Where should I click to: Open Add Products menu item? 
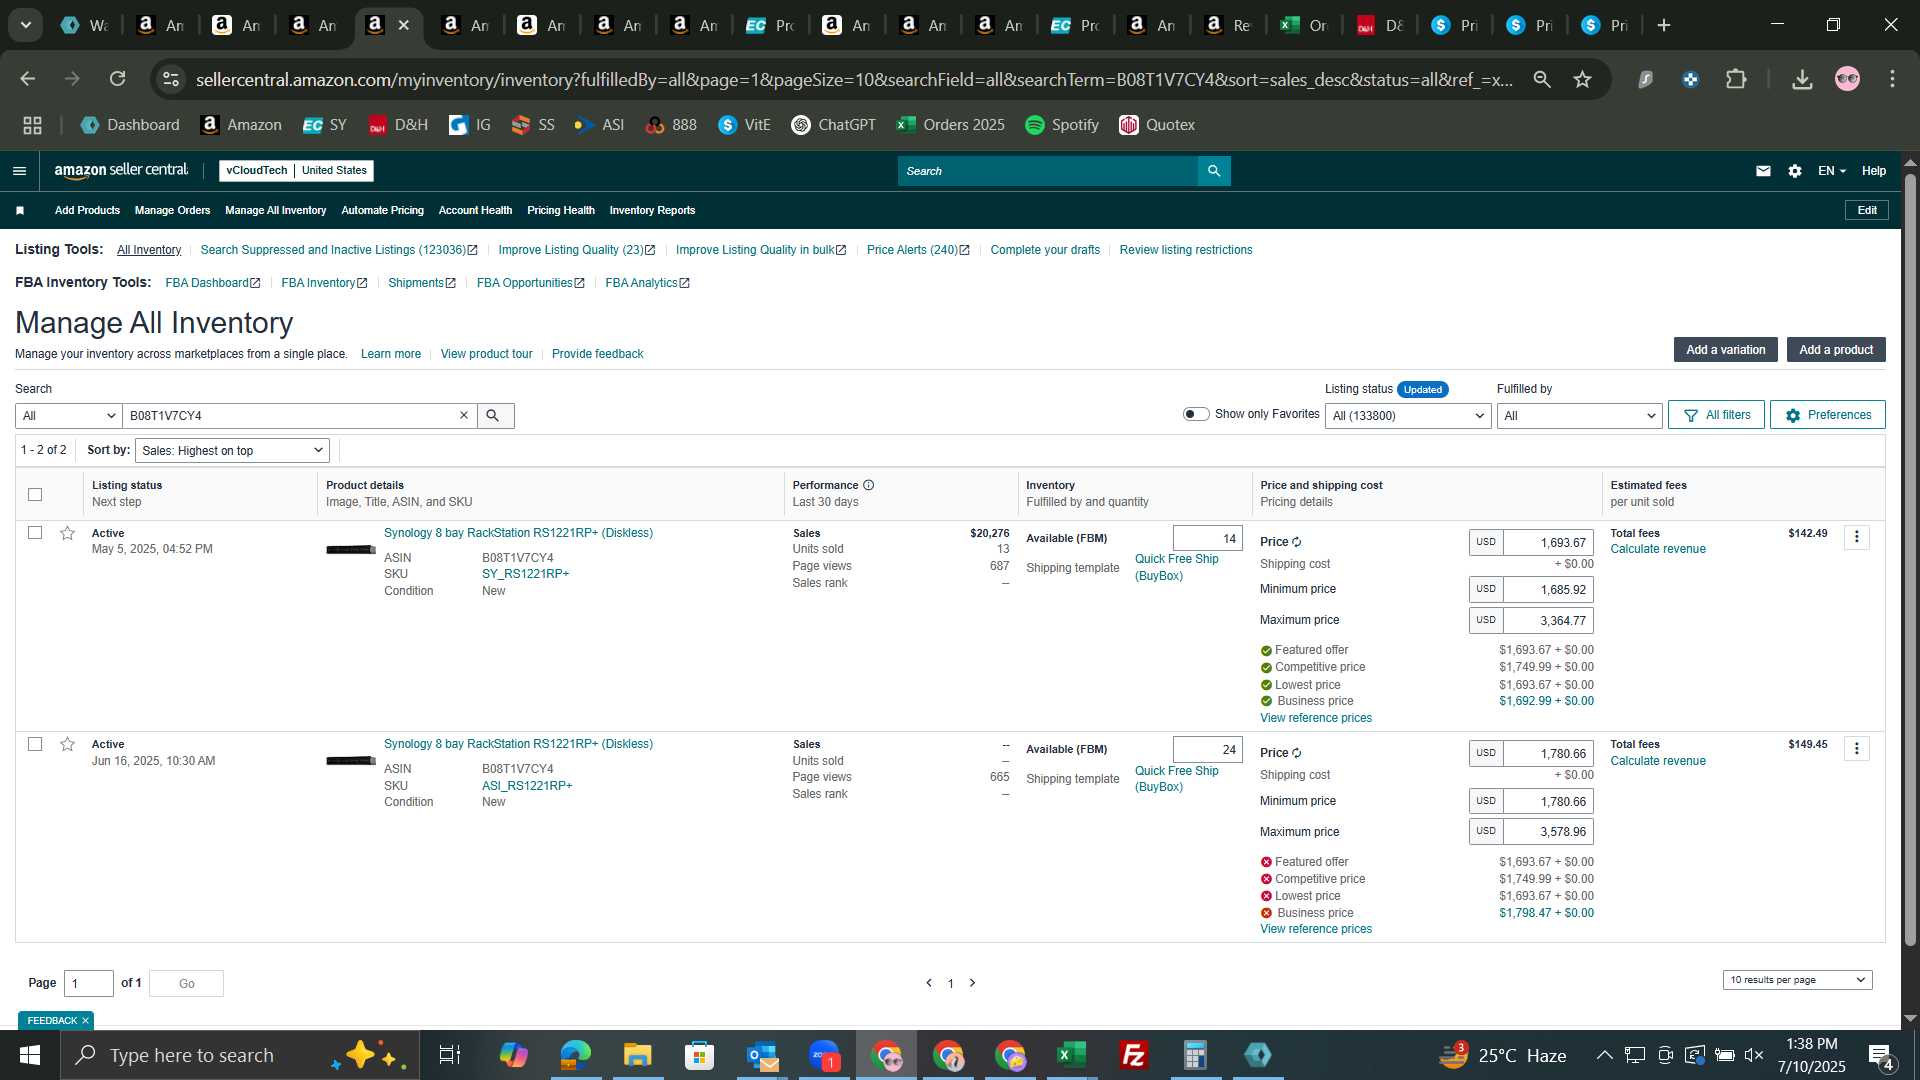(87, 211)
